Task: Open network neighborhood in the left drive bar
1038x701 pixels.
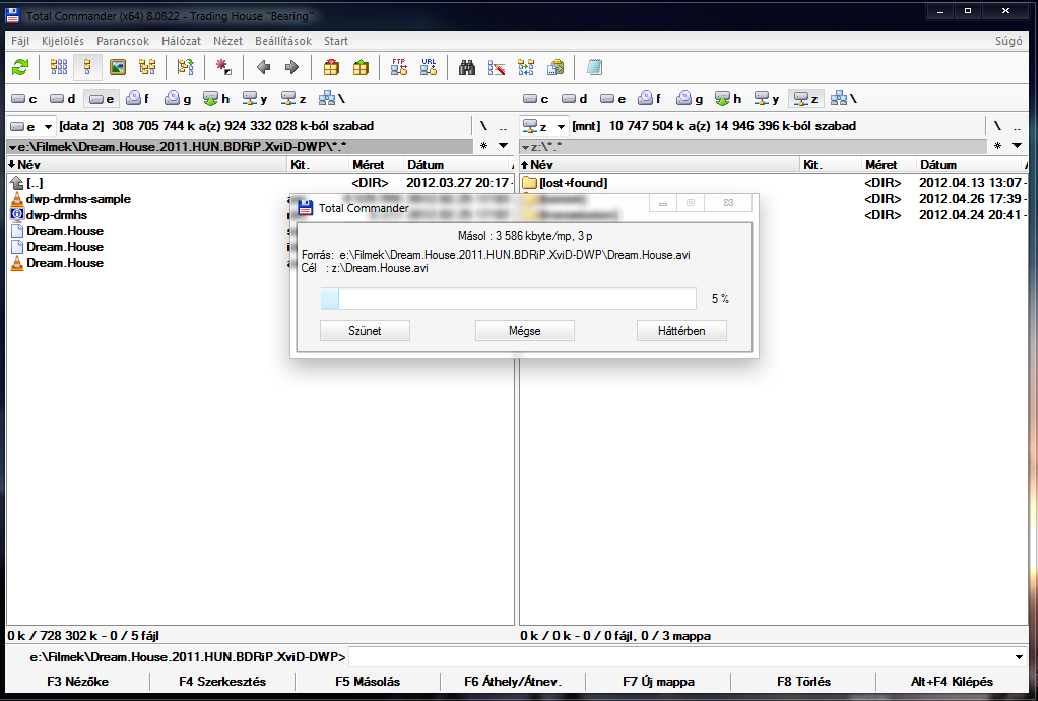Action: tap(332, 99)
